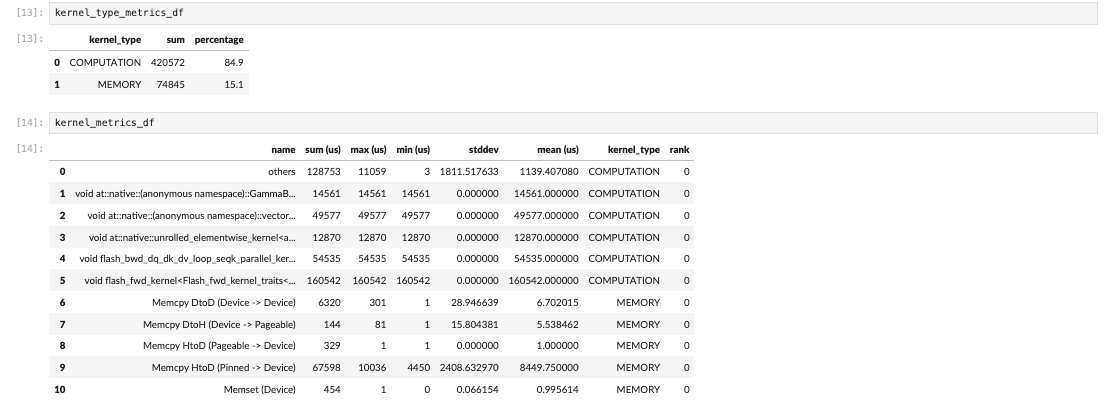Click the min (us) column header
Image resolution: width=1103 pixels, height=410 pixels.
coord(413,150)
